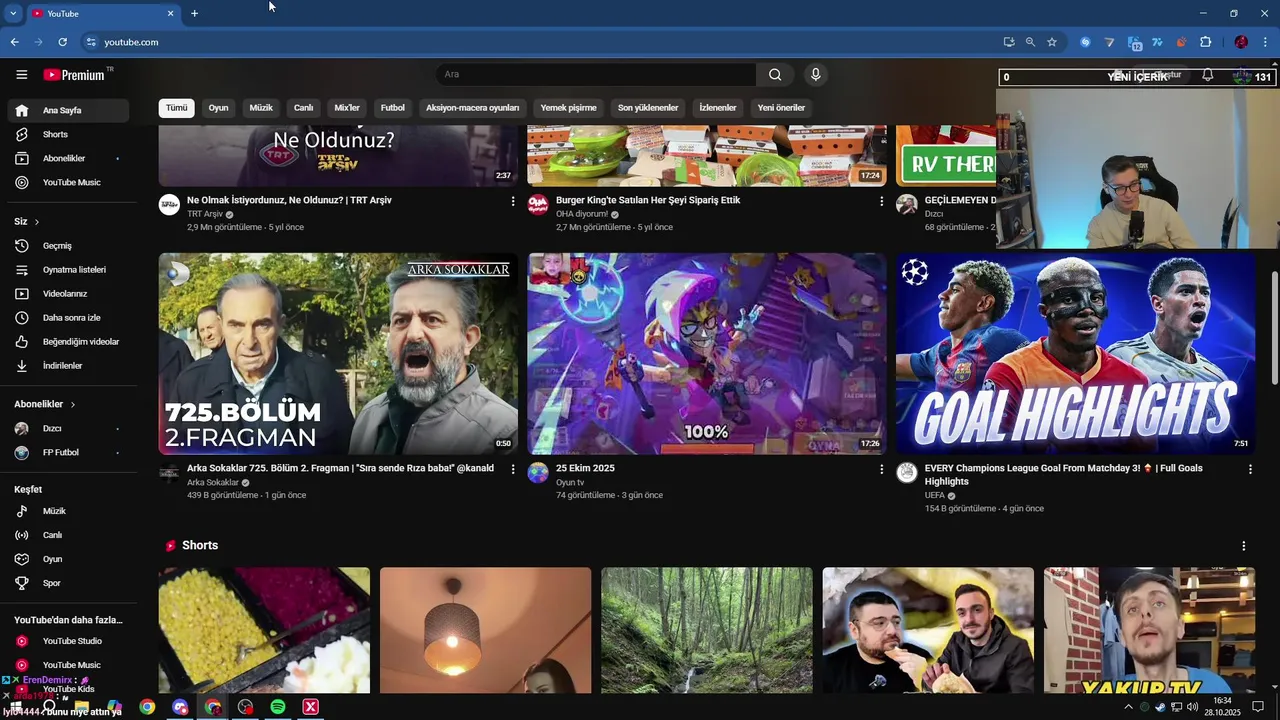Open a new Chrome tab

coord(194,13)
